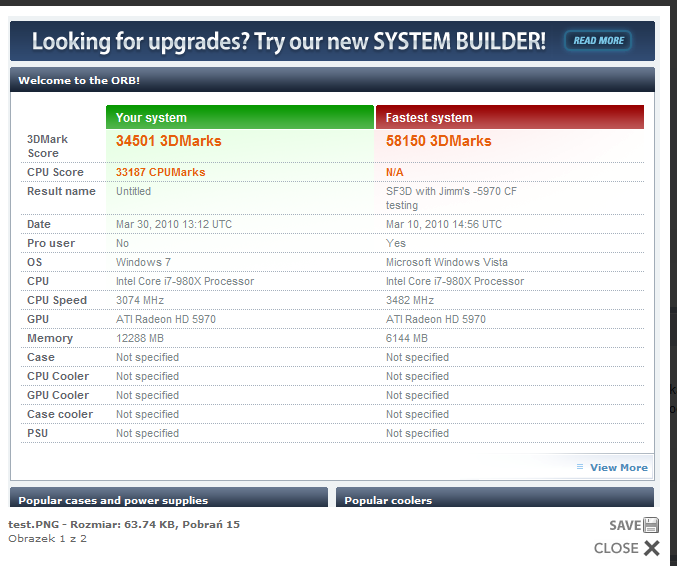The width and height of the screenshot is (677, 566).
Task: Click your system's 'Intel Core i7-980X Processor'
Action: click(185, 281)
